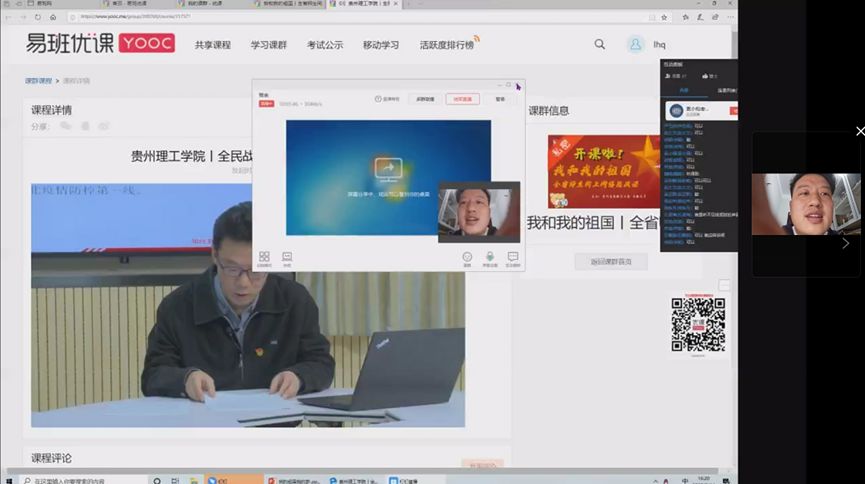The height and width of the screenshot is (484, 865).
Task: Open the chat message icon in live window
Action: tap(513, 258)
